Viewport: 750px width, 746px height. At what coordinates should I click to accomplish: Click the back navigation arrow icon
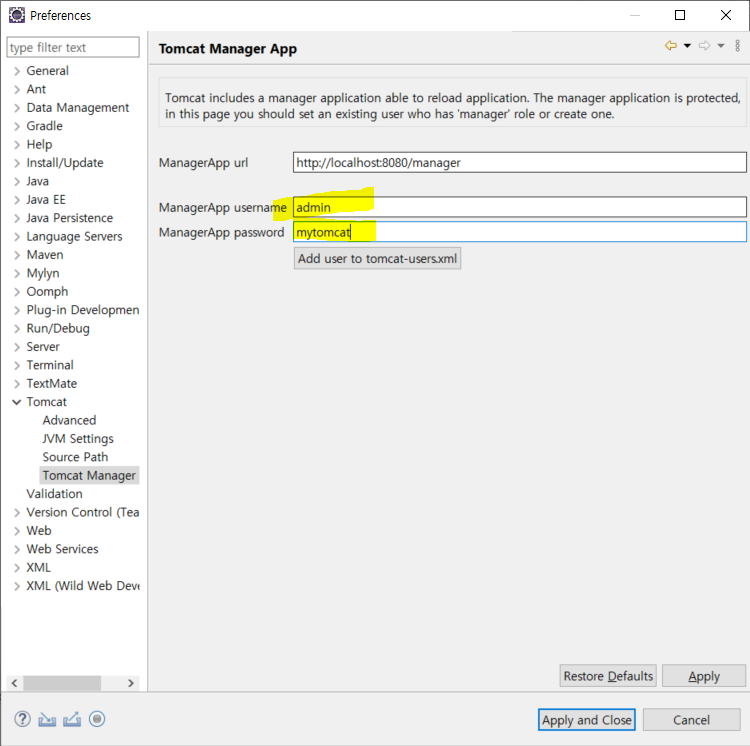click(x=671, y=46)
